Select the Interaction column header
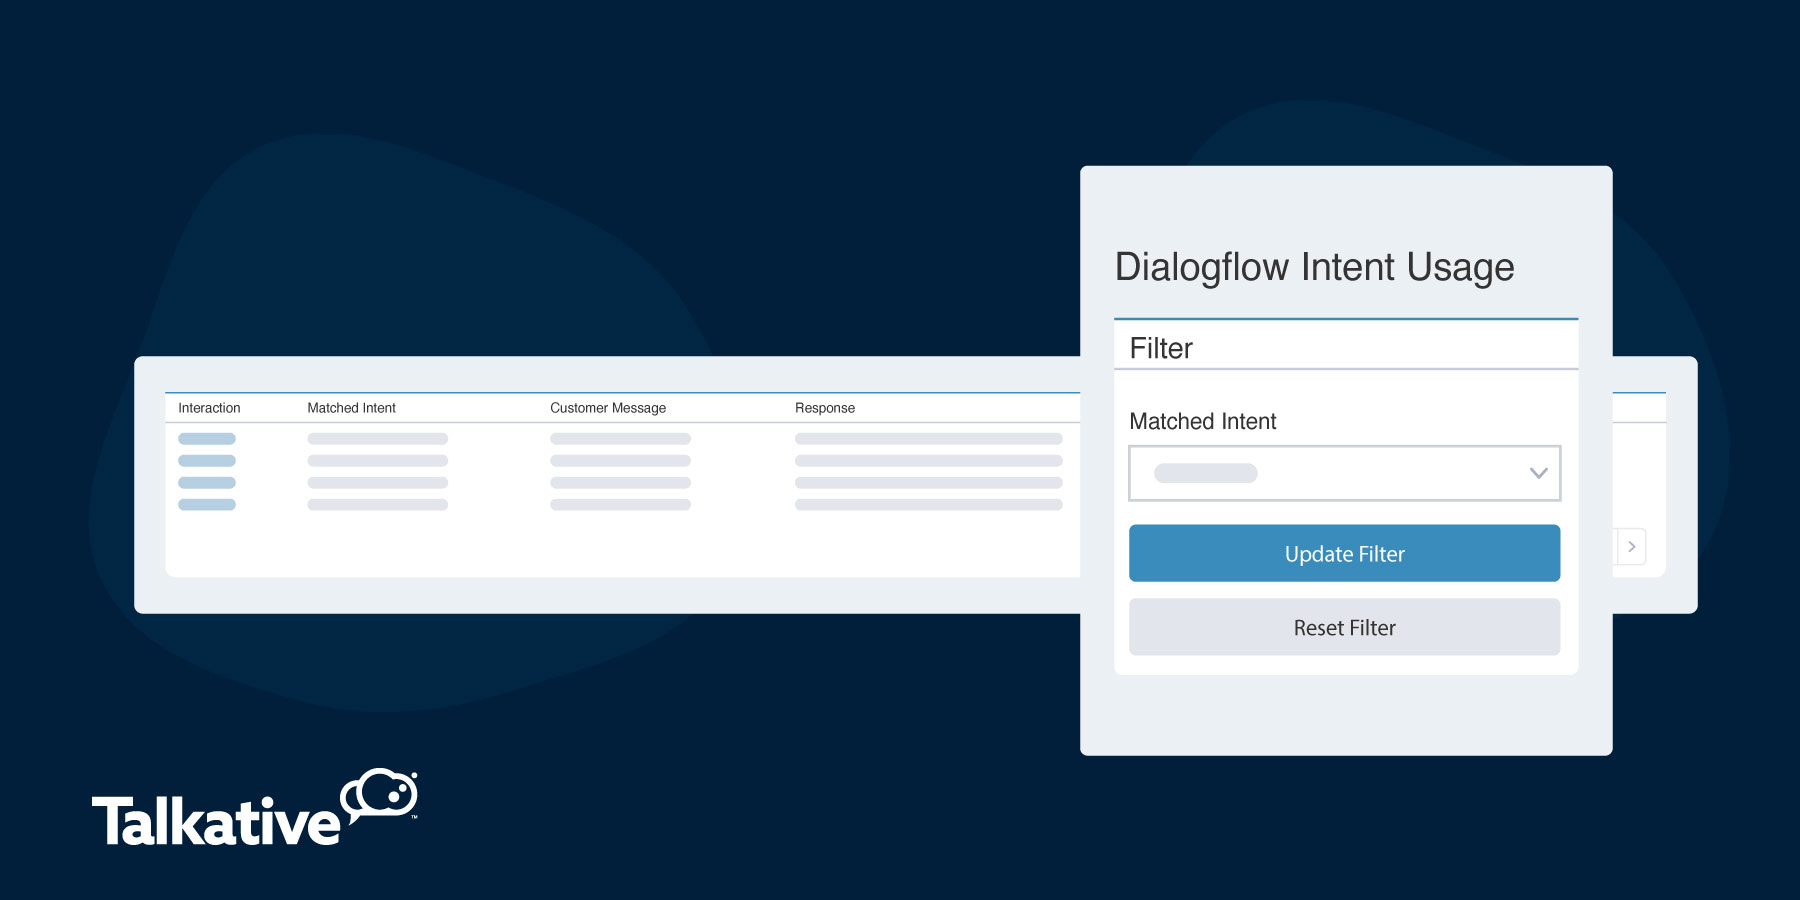Viewport: 1800px width, 900px height. (x=208, y=407)
